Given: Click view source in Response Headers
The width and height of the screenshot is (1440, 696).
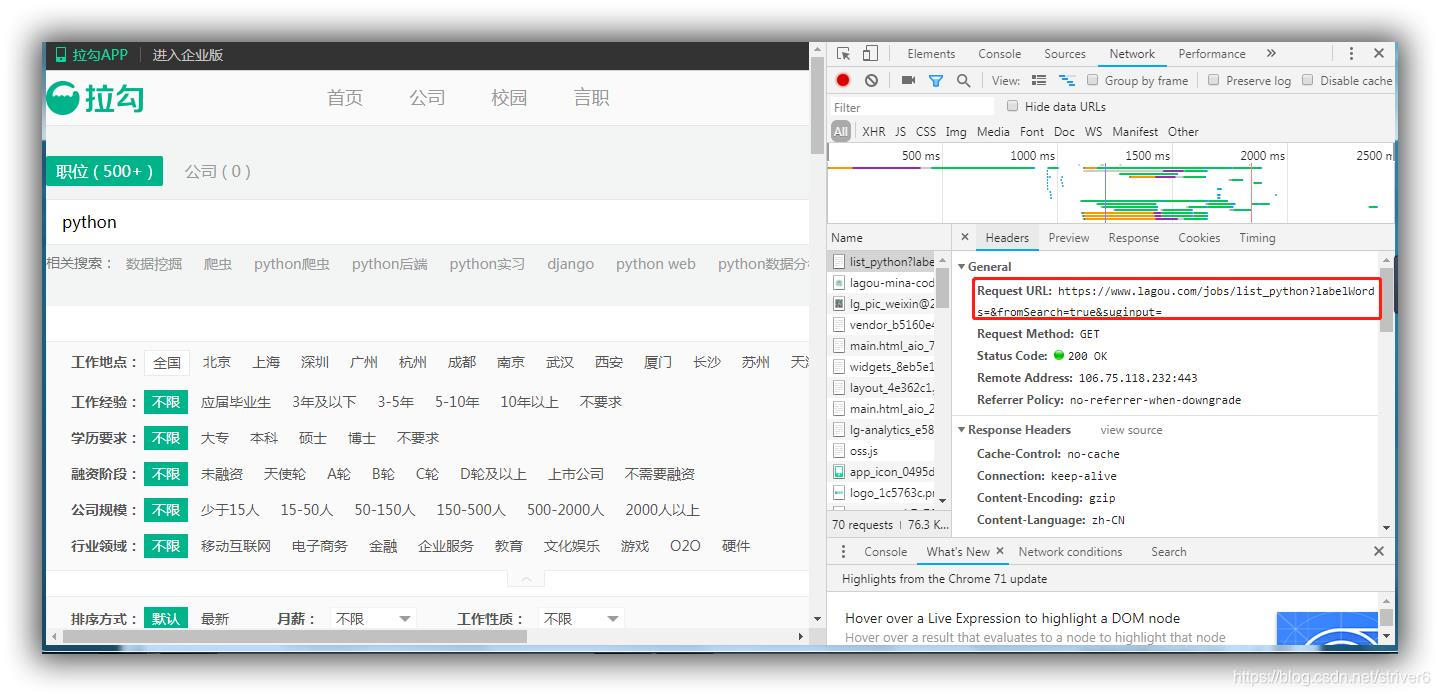Looking at the screenshot, I should click(1131, 430).
